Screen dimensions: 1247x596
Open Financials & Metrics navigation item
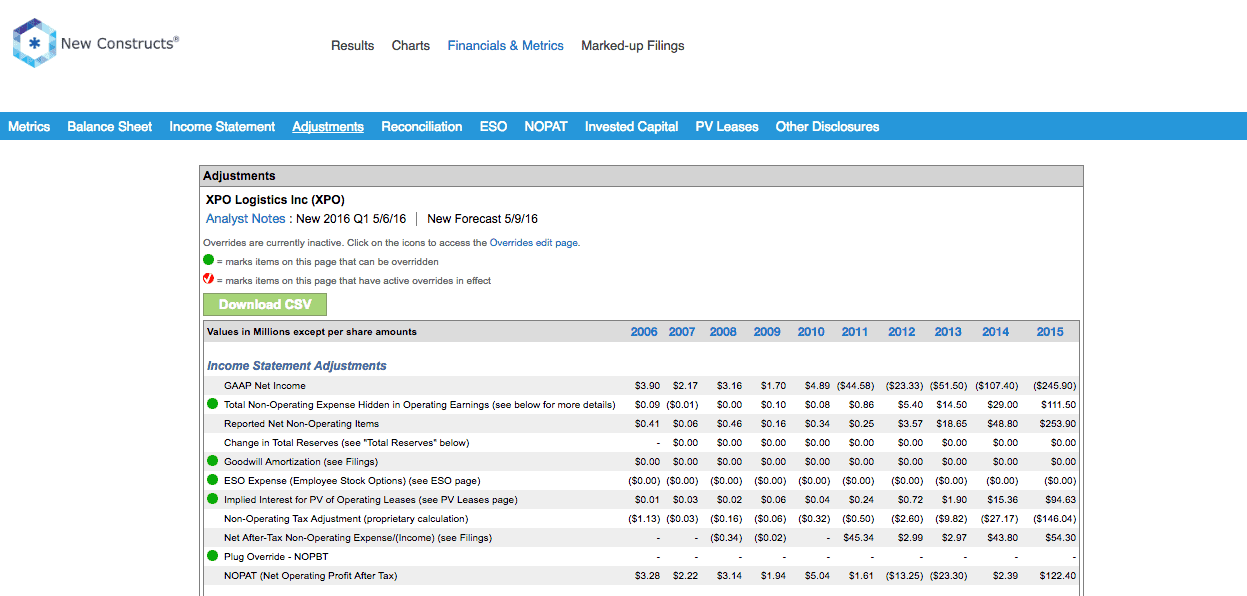pyautogui.click(x=506, y=46)
